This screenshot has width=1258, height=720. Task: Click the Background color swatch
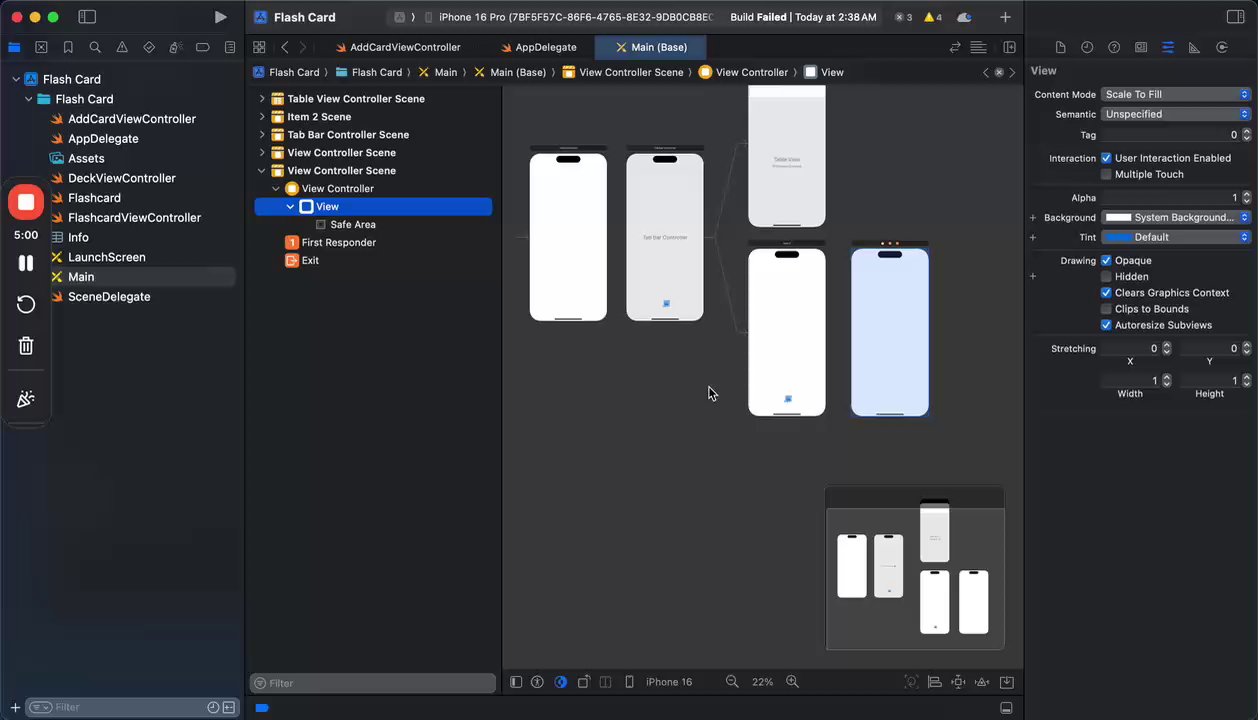pos(1118,217)
